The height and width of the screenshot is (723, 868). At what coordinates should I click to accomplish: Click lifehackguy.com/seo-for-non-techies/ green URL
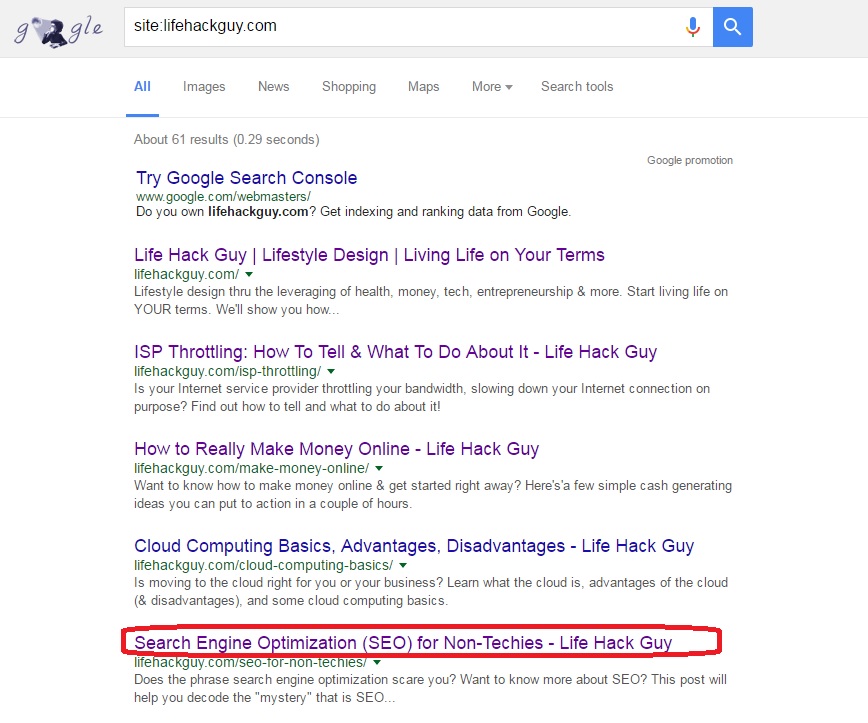[x=250, y=662]
